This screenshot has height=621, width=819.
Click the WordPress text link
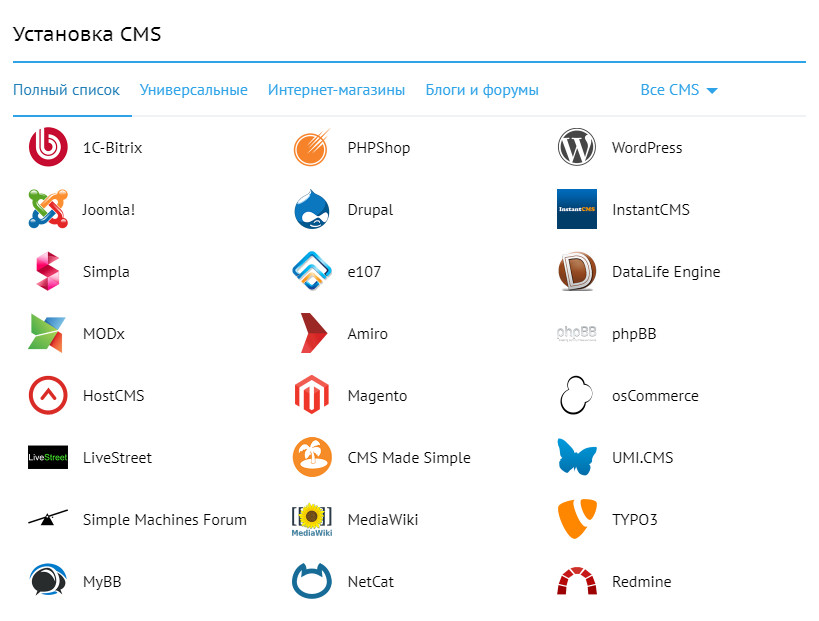coord(647,148)
